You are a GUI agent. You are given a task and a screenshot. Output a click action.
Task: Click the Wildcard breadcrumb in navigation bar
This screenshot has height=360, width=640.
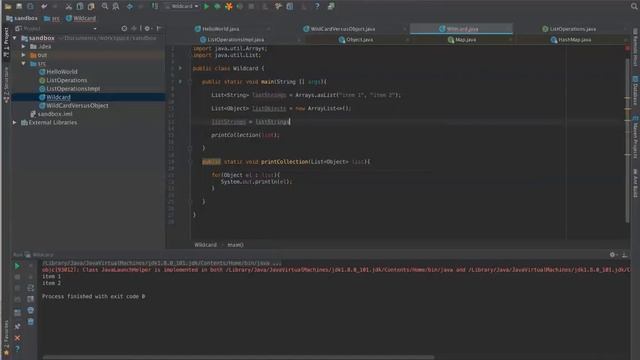(81, 18)
